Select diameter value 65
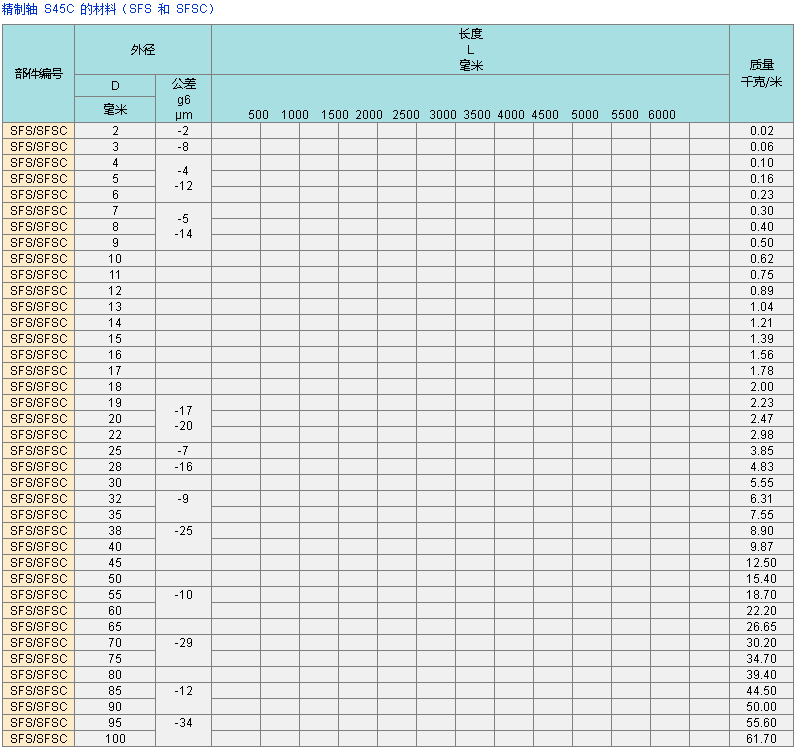 click(x=115, y=626)
